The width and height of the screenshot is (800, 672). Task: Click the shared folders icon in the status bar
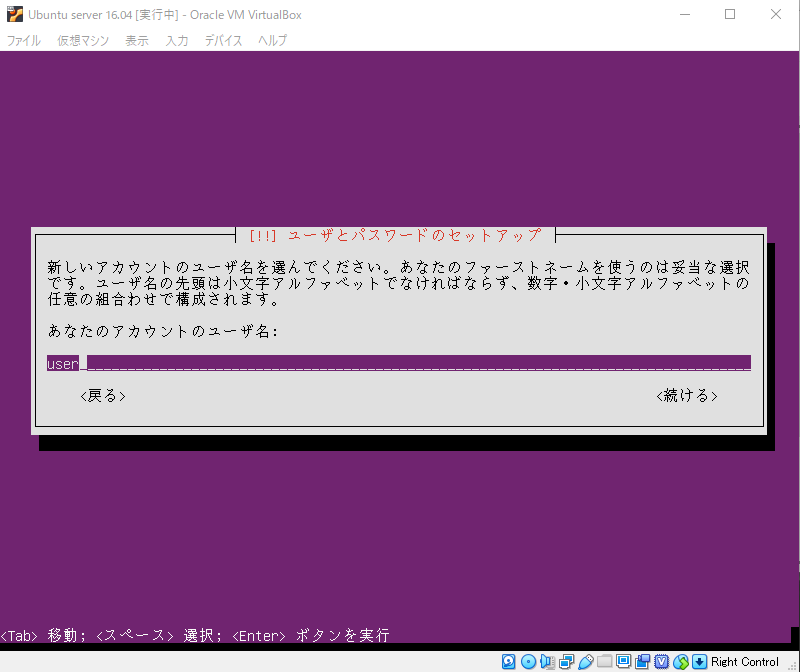pos(604,662)
